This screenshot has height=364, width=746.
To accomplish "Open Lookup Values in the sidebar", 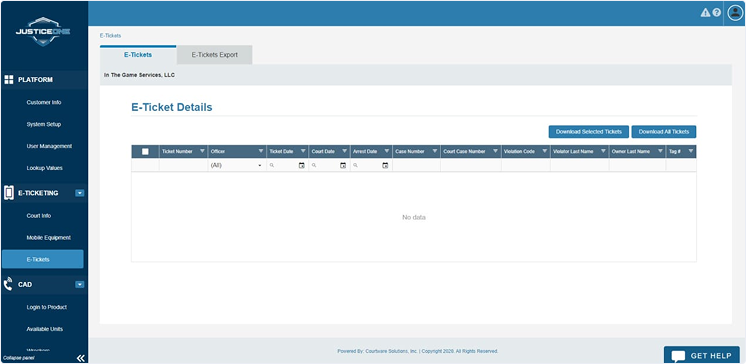I will [x=45, y=168].
